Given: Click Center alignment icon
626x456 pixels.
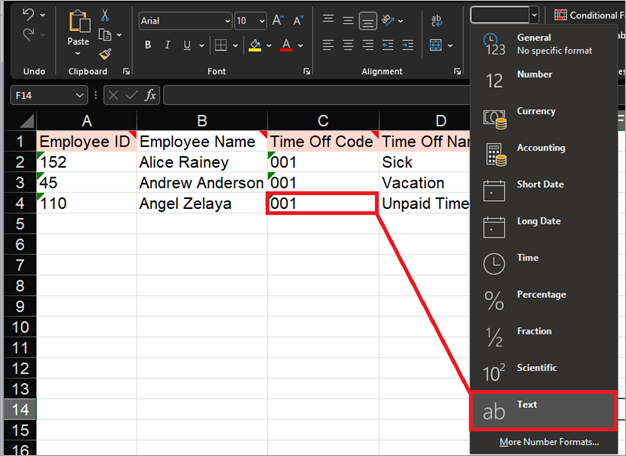Looking at the screenshot, I should [x=348, y=45].
